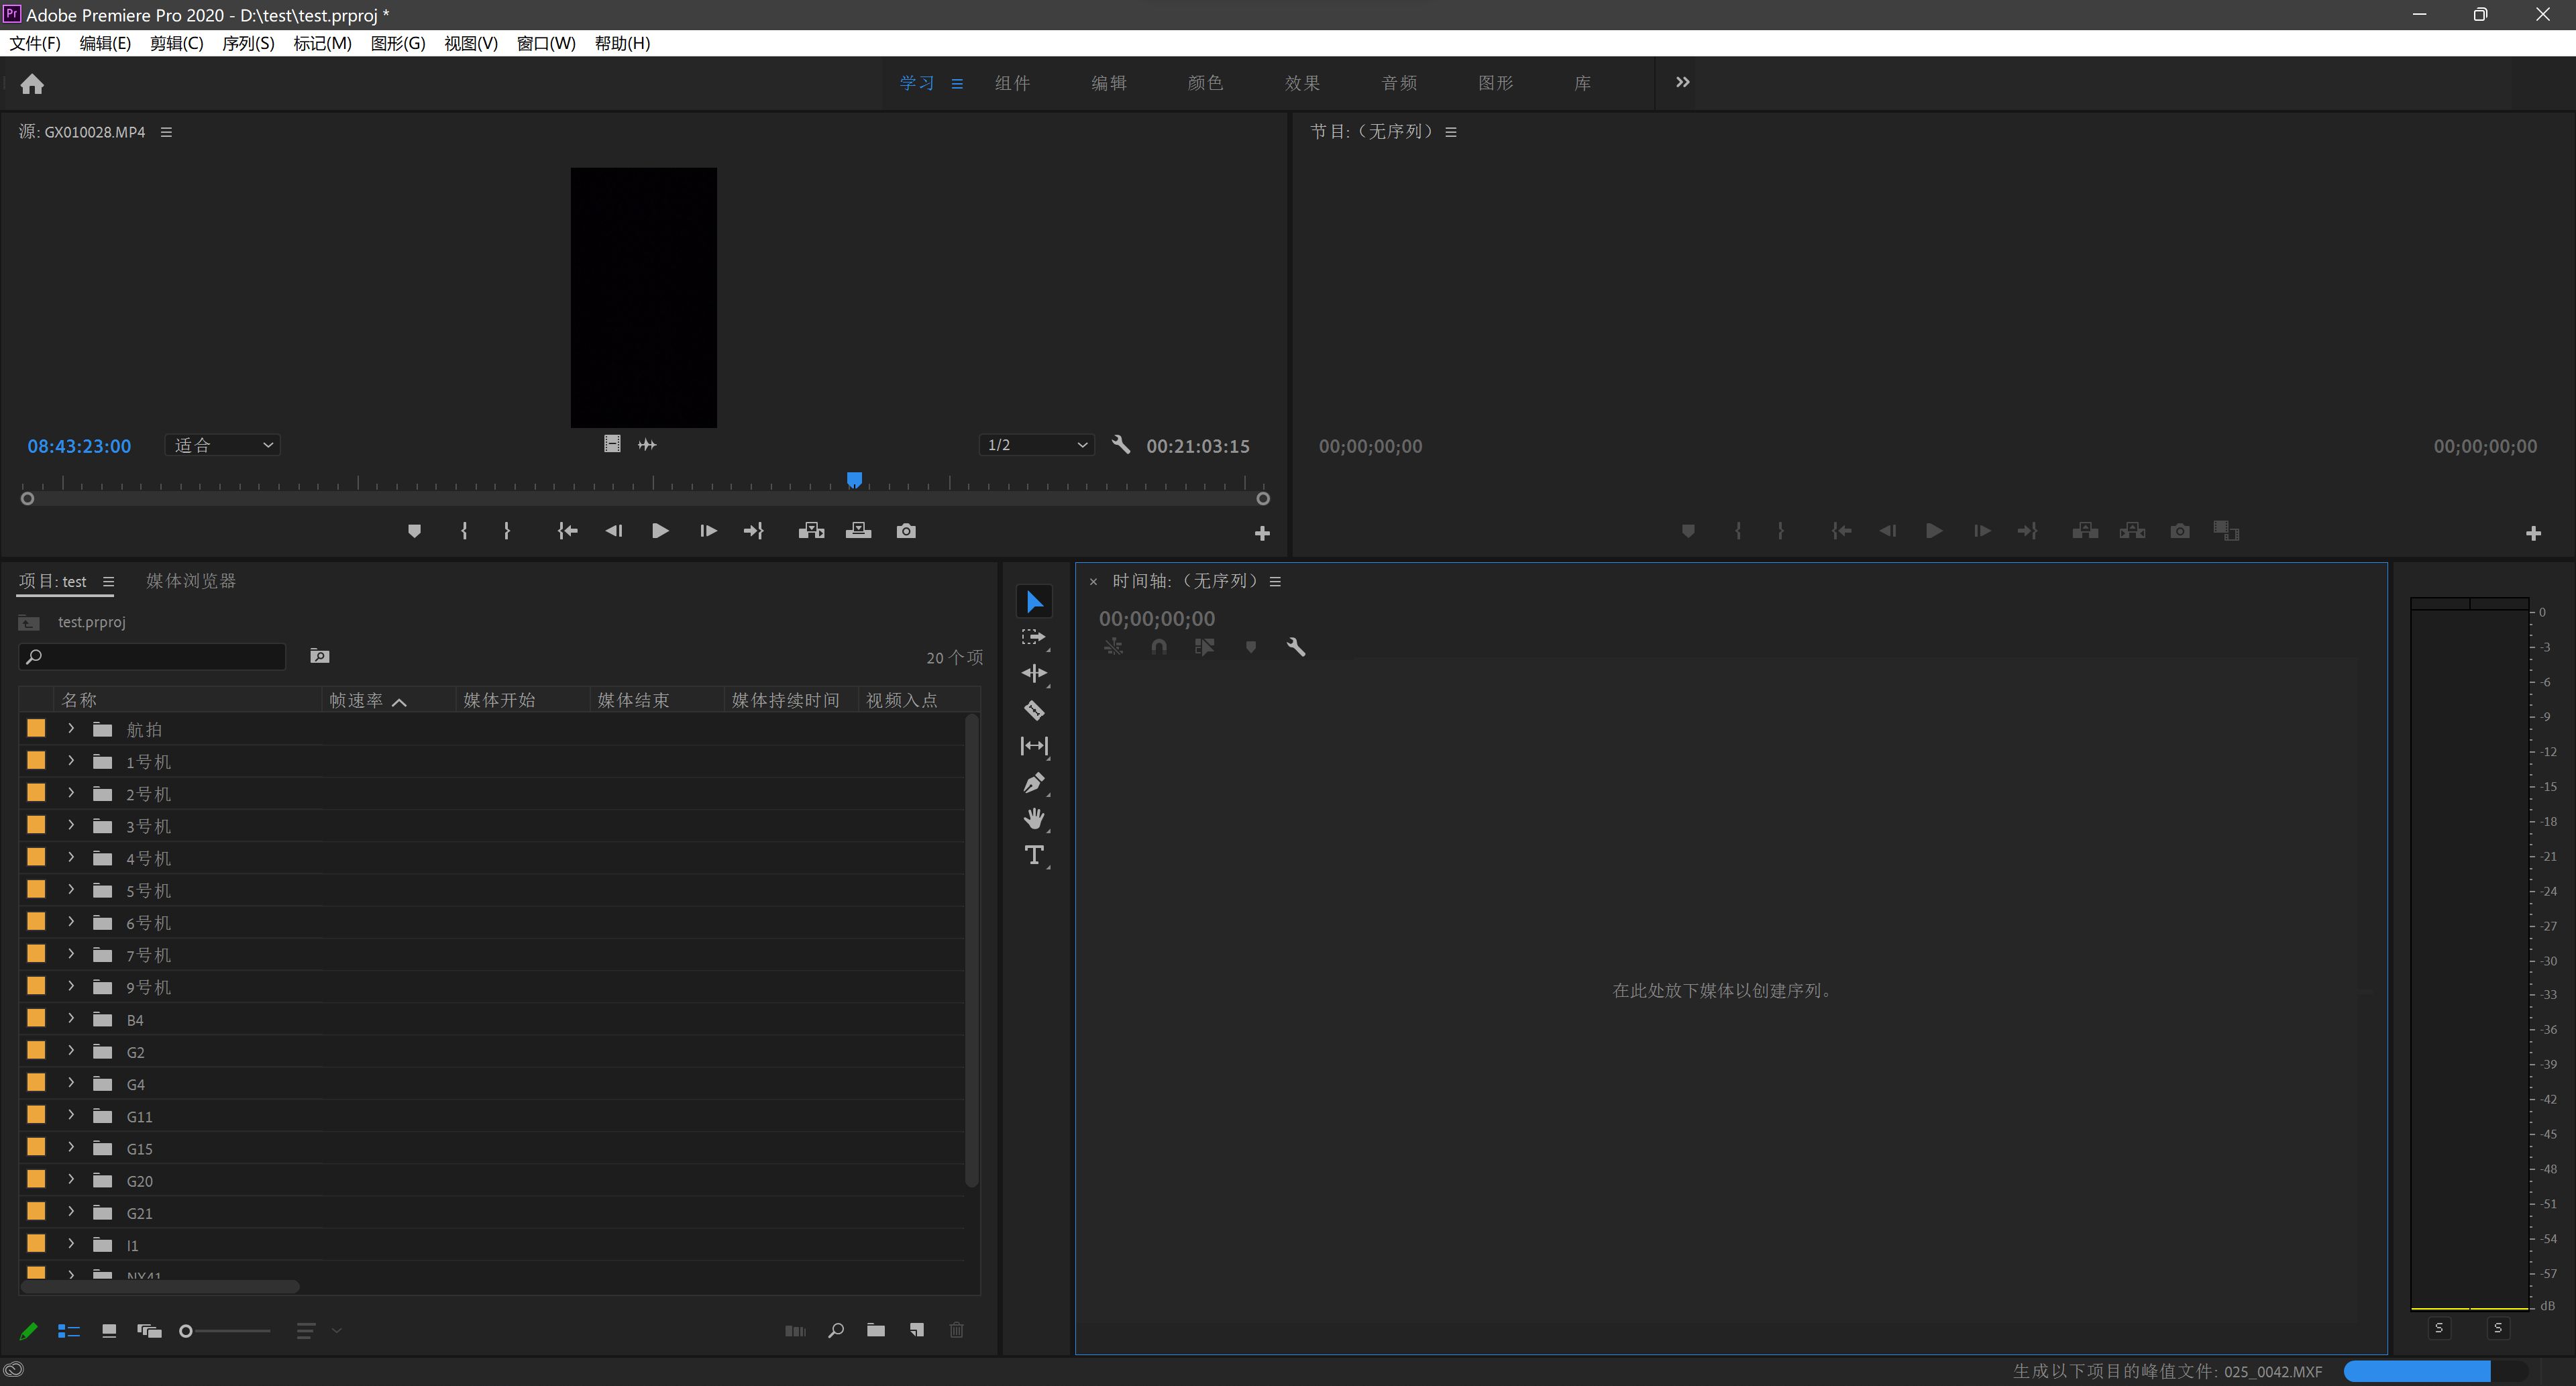The height and width of the screenshot is (1386, 2576).
Task: Go to Out point in Source monitor
Action: coord(754,531)
